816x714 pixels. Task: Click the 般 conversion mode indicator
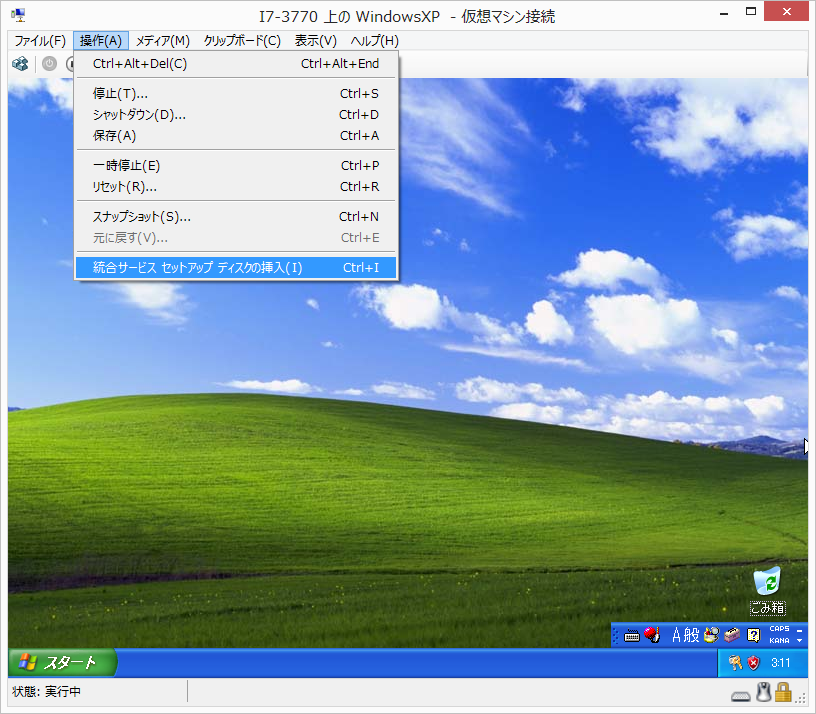pyautogui.click(x=692, y=635)
